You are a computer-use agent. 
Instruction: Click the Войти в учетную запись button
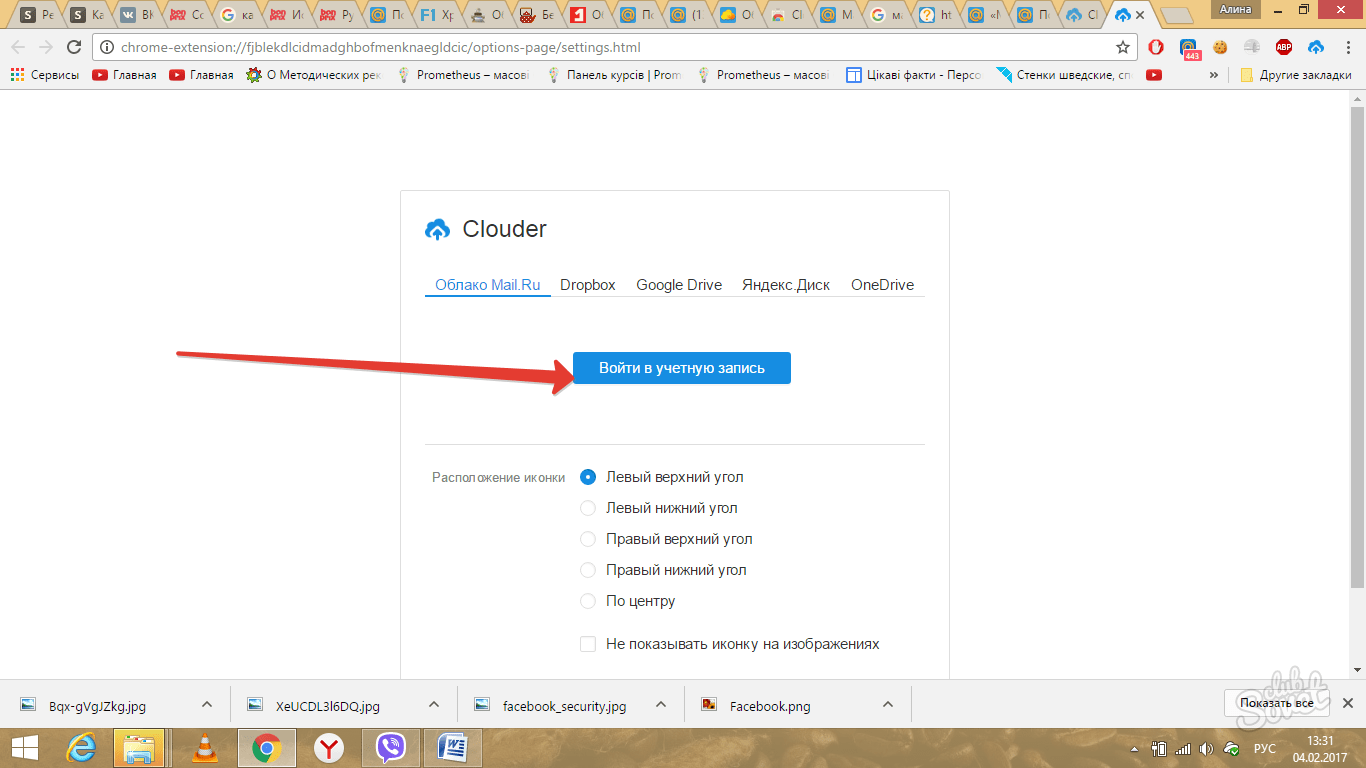(682, 368)
